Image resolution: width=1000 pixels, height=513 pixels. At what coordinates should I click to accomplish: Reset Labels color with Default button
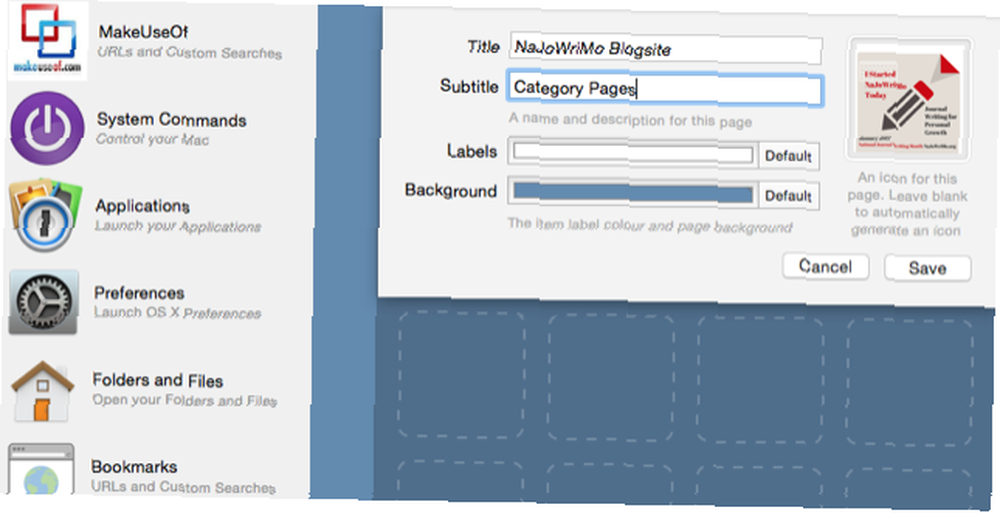point(789,156)
